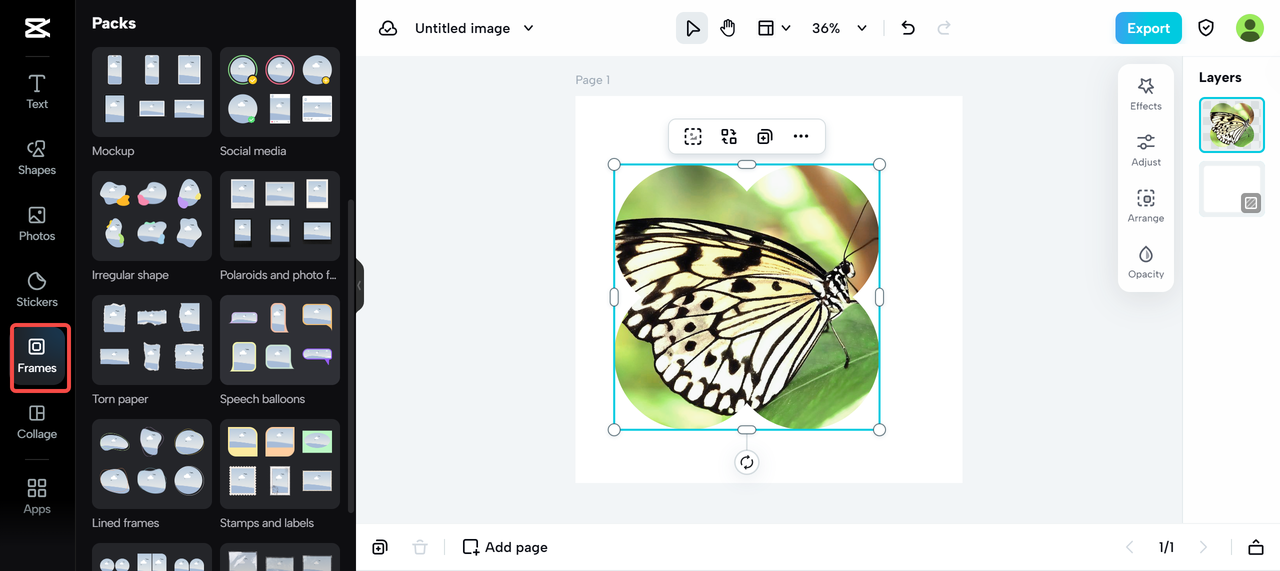Click Add page button
This screenshot has width=1280, height=571.
coord(505,547)
